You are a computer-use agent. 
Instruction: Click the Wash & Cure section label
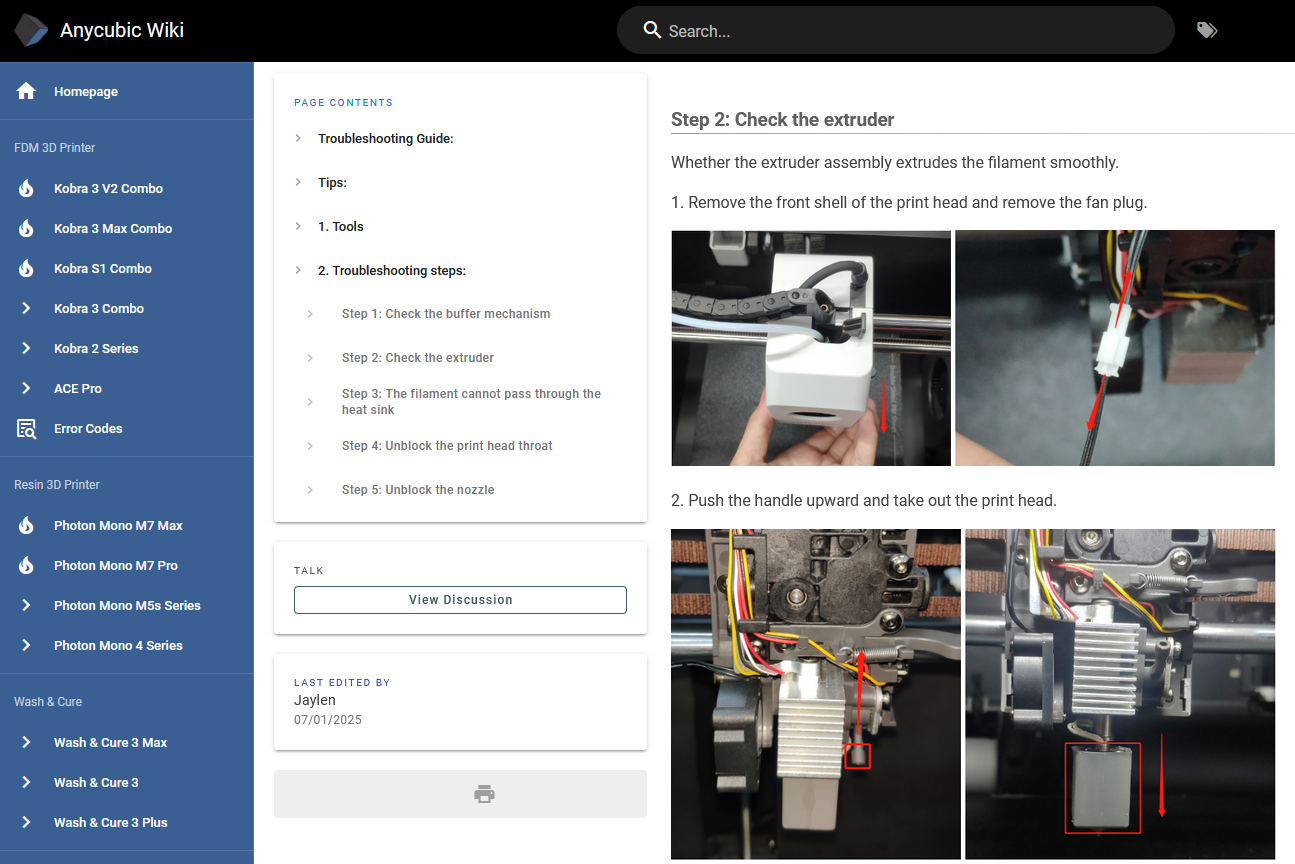click(48, 702)
